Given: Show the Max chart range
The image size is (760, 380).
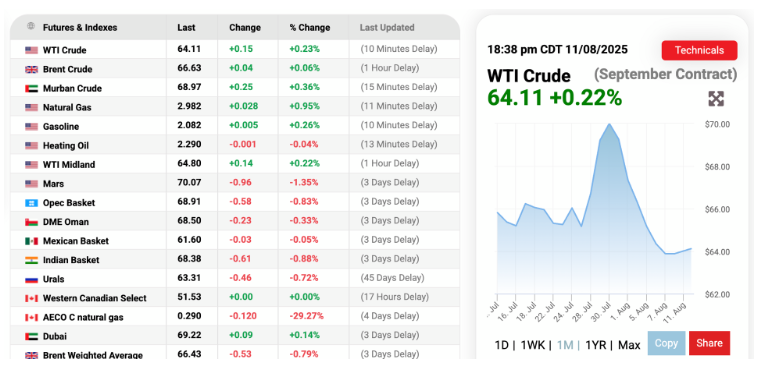Looking at the screenshot, I should click(x=629, y=345).
